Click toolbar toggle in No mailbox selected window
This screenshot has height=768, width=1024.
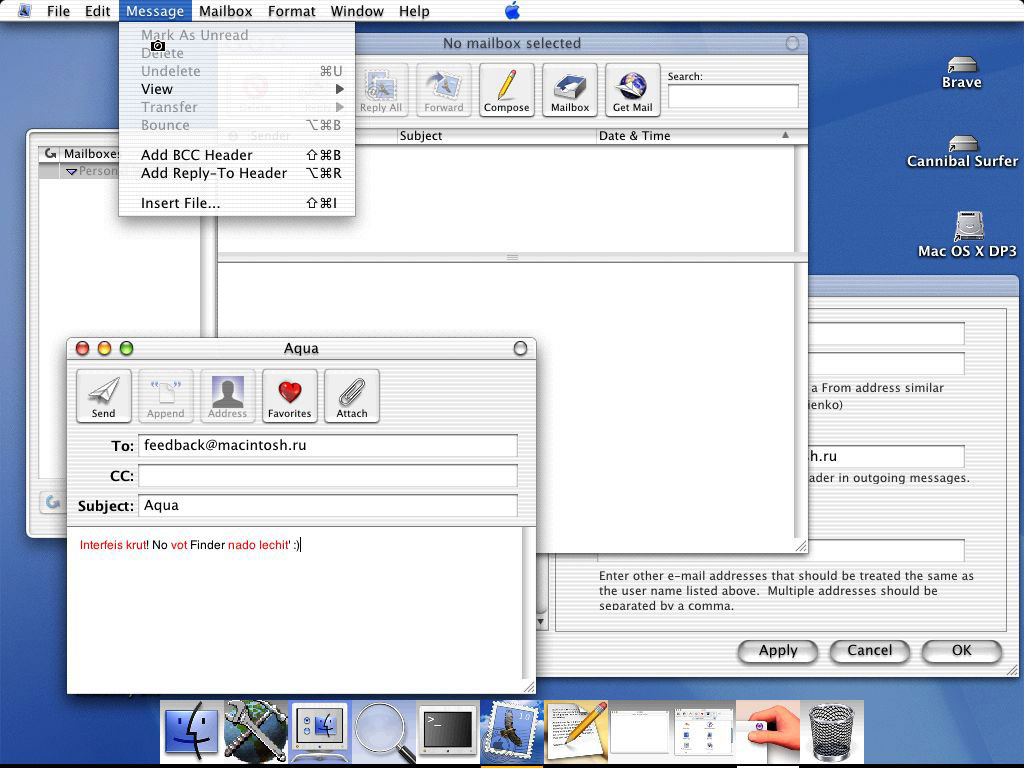[792, 43]
